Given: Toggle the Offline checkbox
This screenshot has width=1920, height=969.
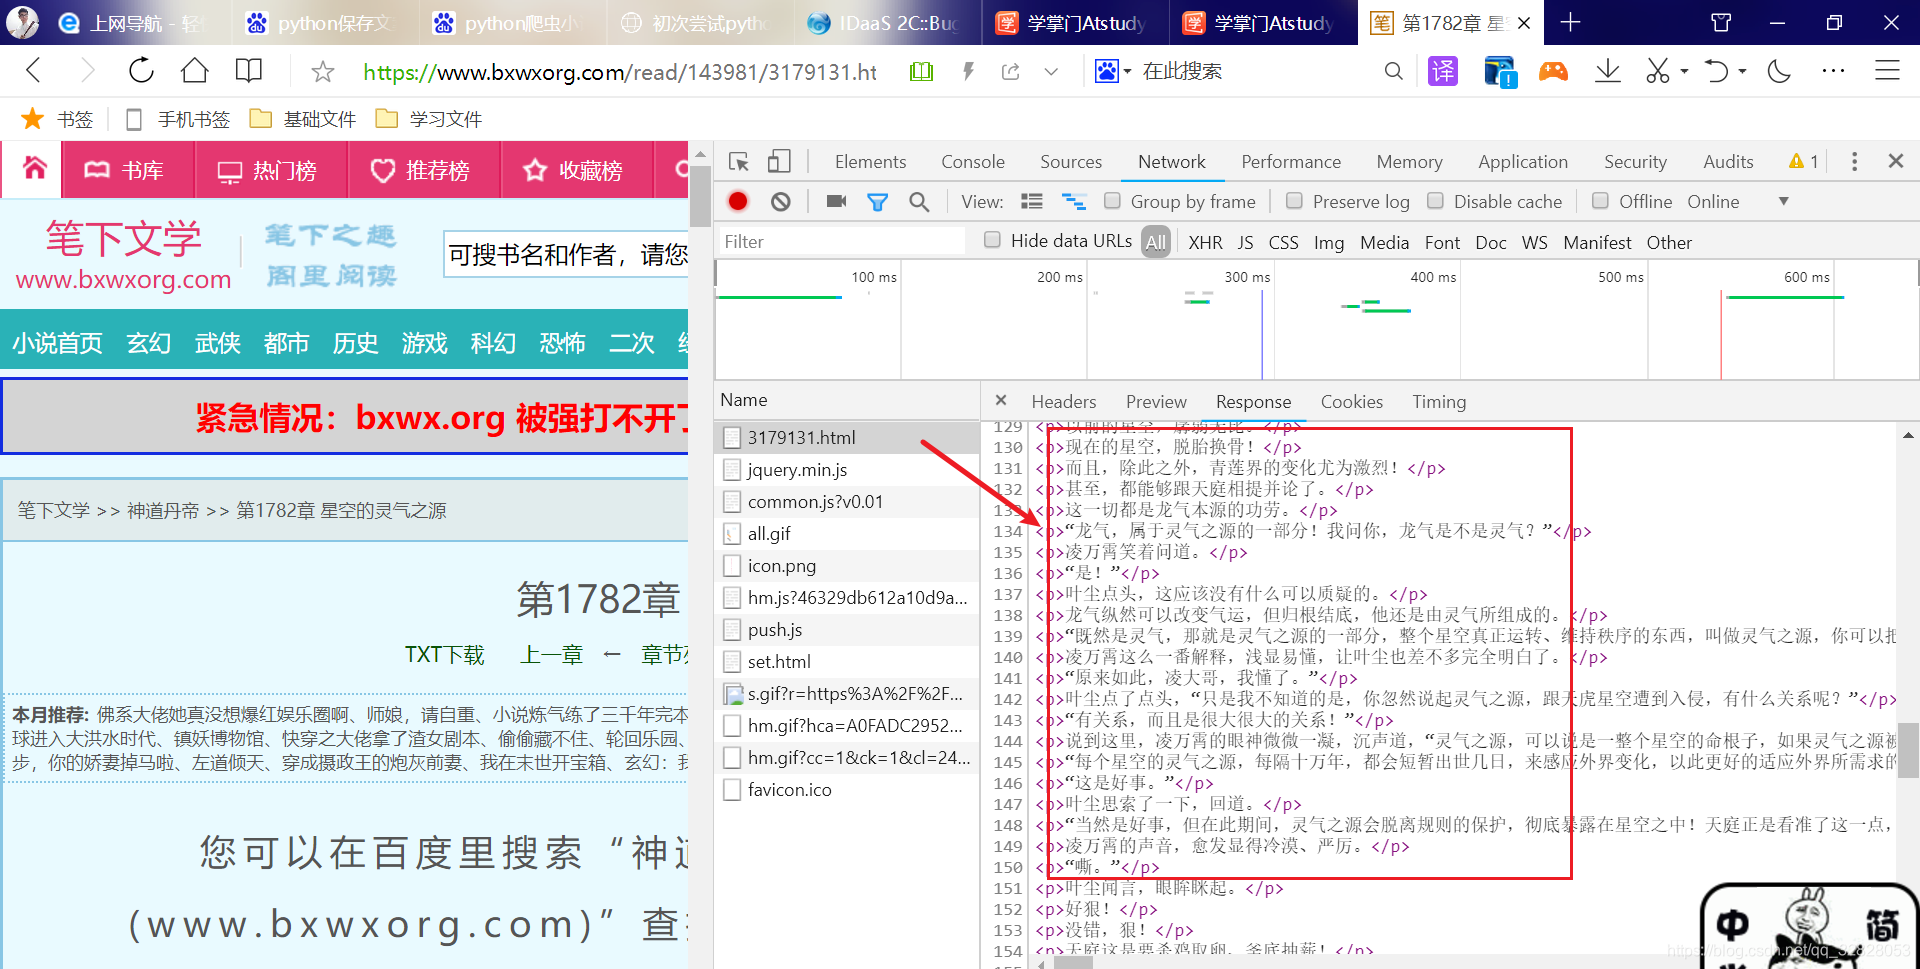Looking at the screenshot, I should tap(1600, 201).
